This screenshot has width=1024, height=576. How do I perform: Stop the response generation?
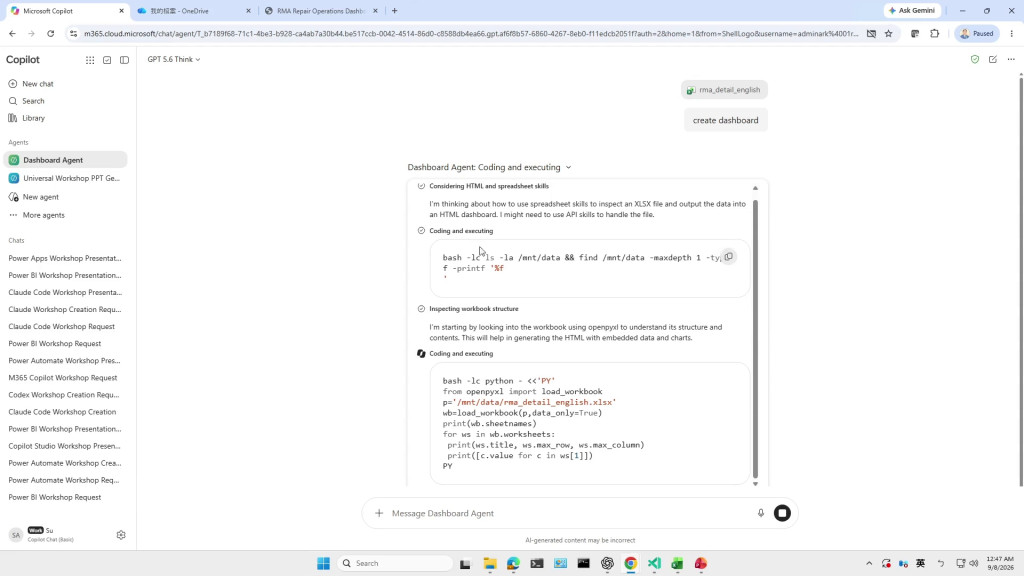coord(782,513)
